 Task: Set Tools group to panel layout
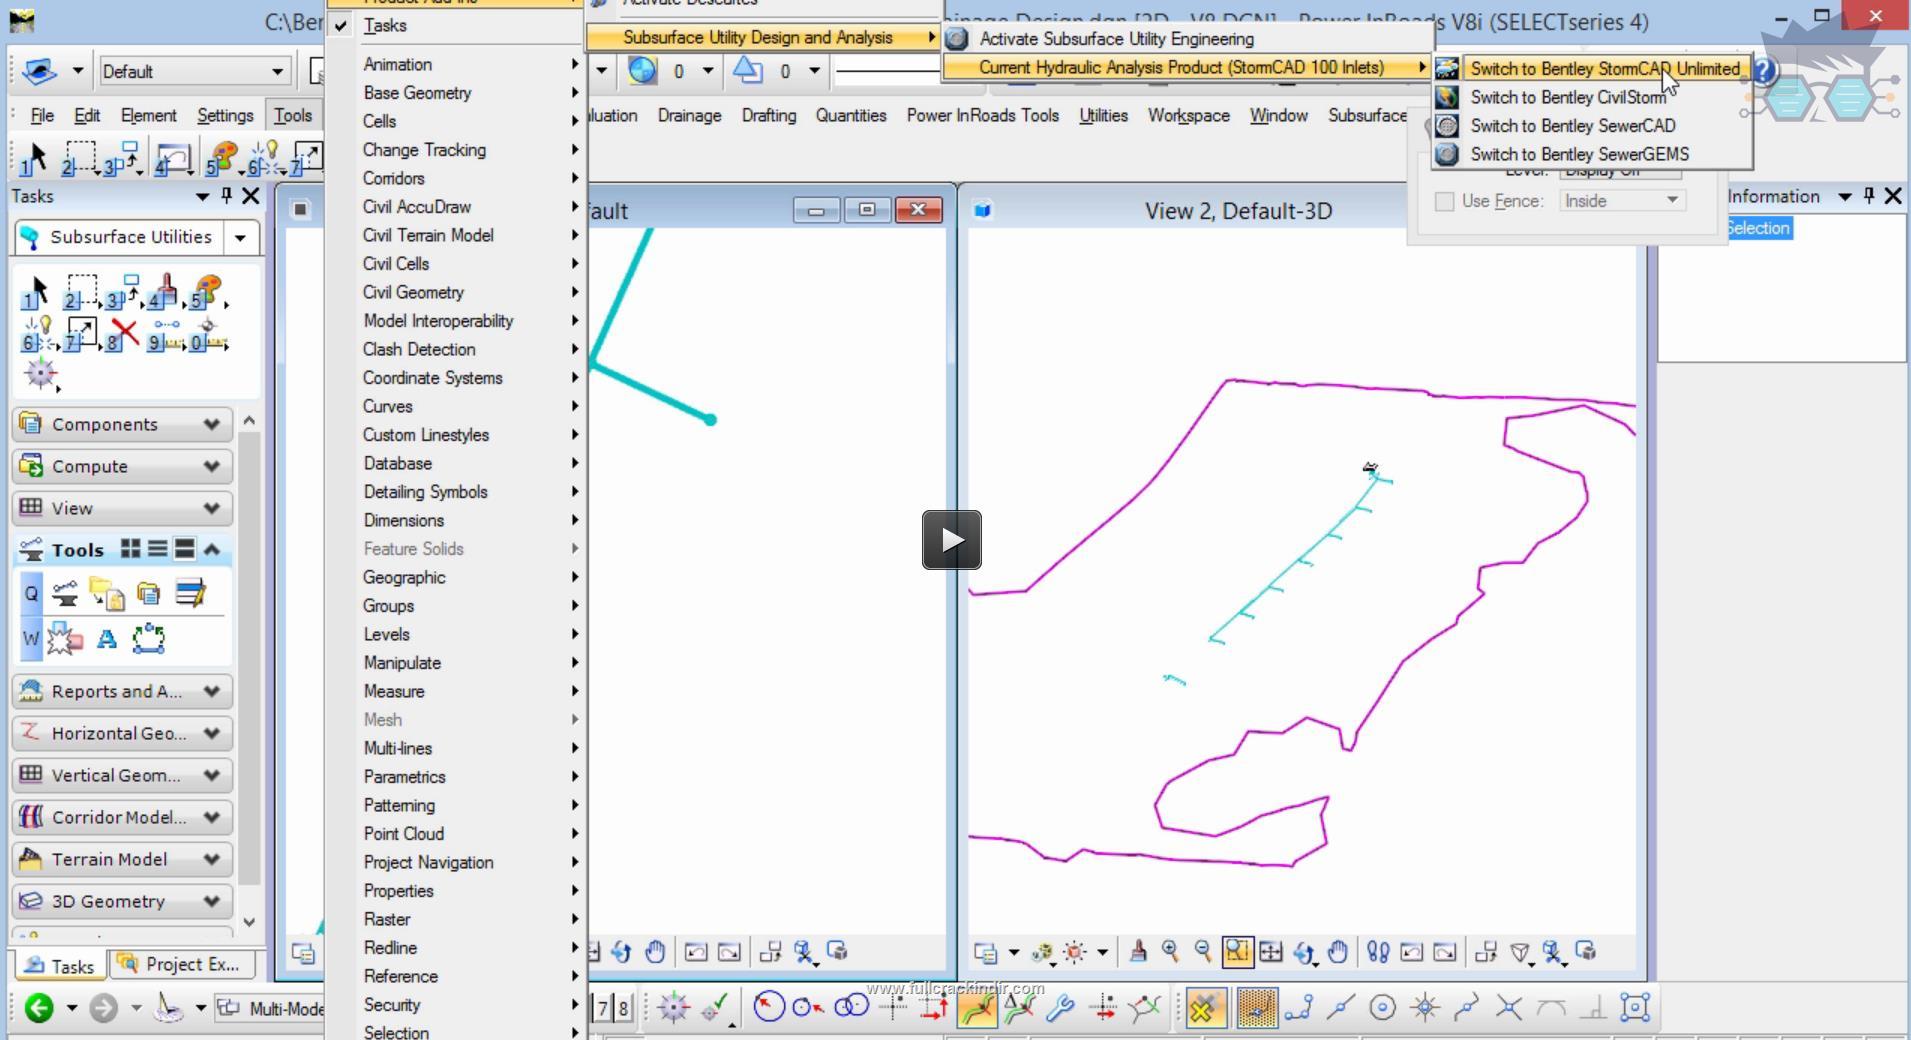click(x=184, y=548)
